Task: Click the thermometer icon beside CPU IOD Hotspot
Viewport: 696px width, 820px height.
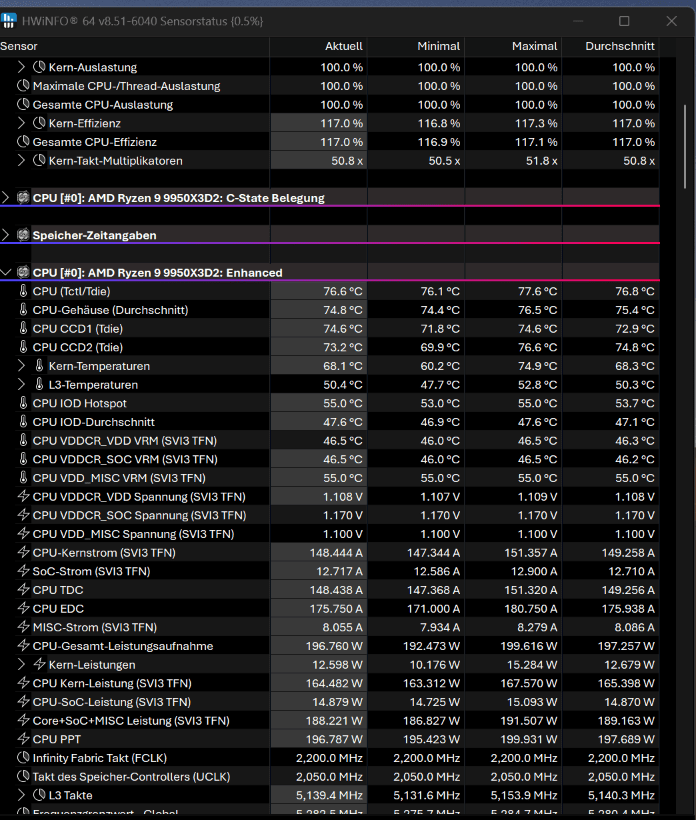Action: pyautogui.click(x=23, y=403)
